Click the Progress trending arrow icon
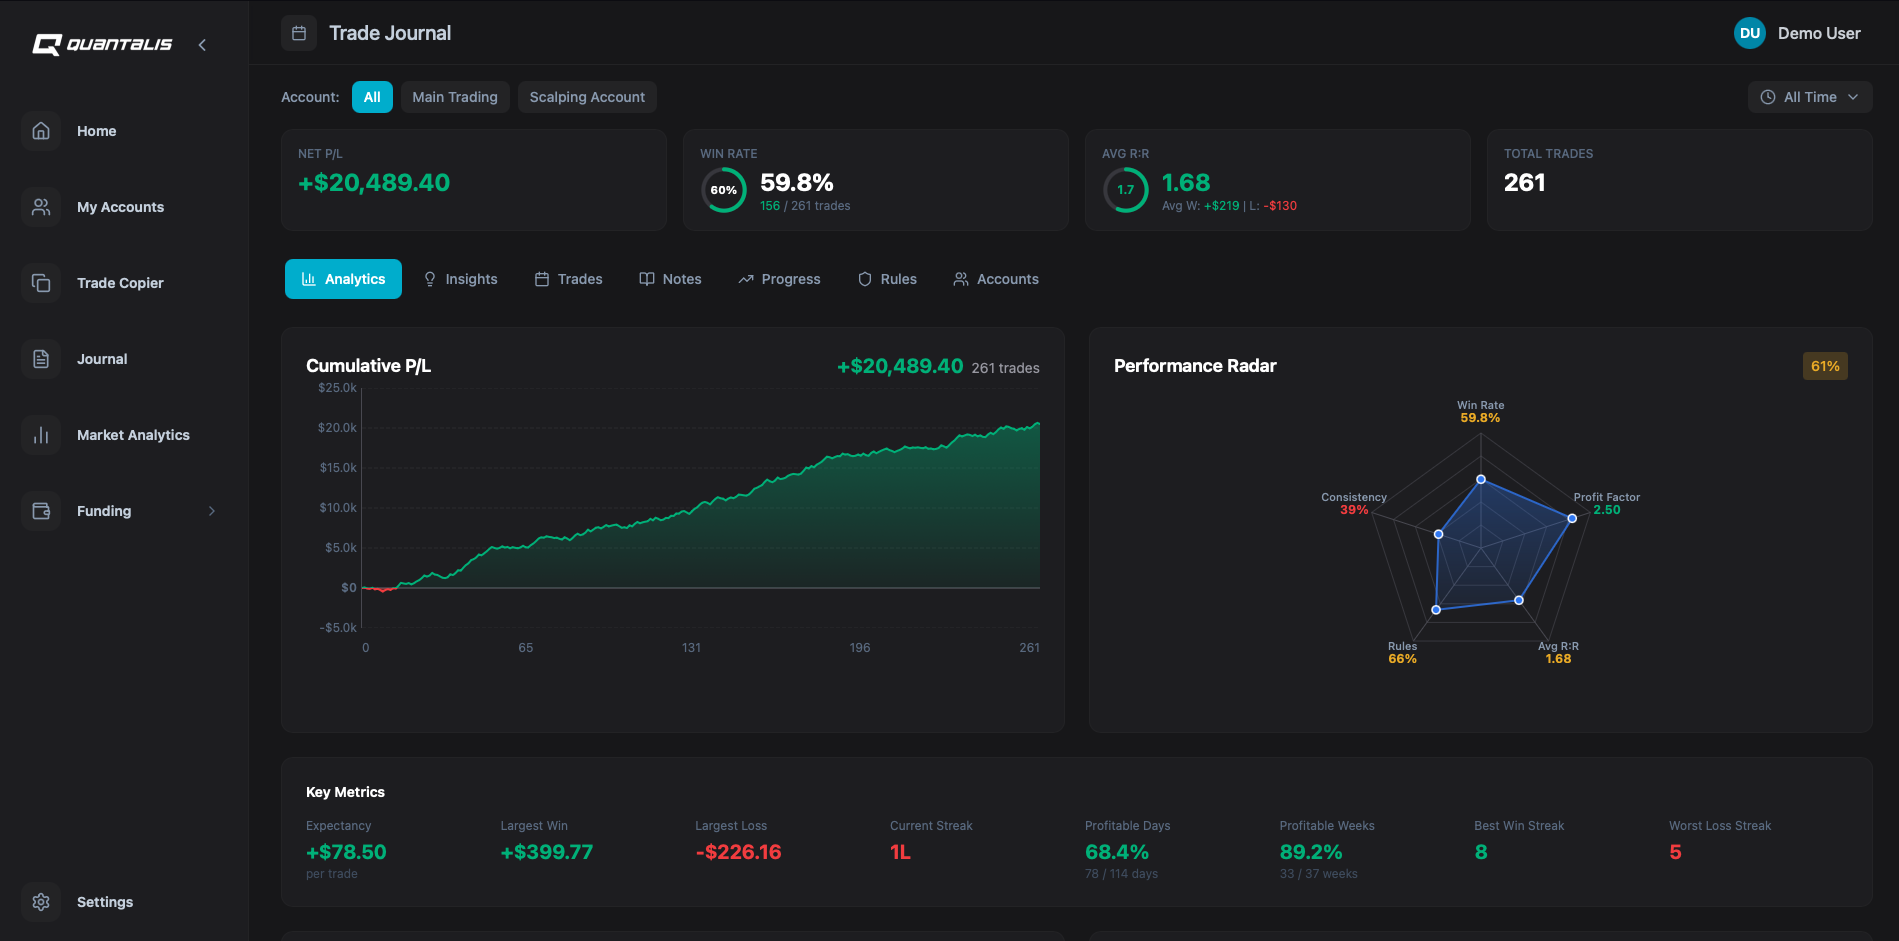 pos(746,279)
